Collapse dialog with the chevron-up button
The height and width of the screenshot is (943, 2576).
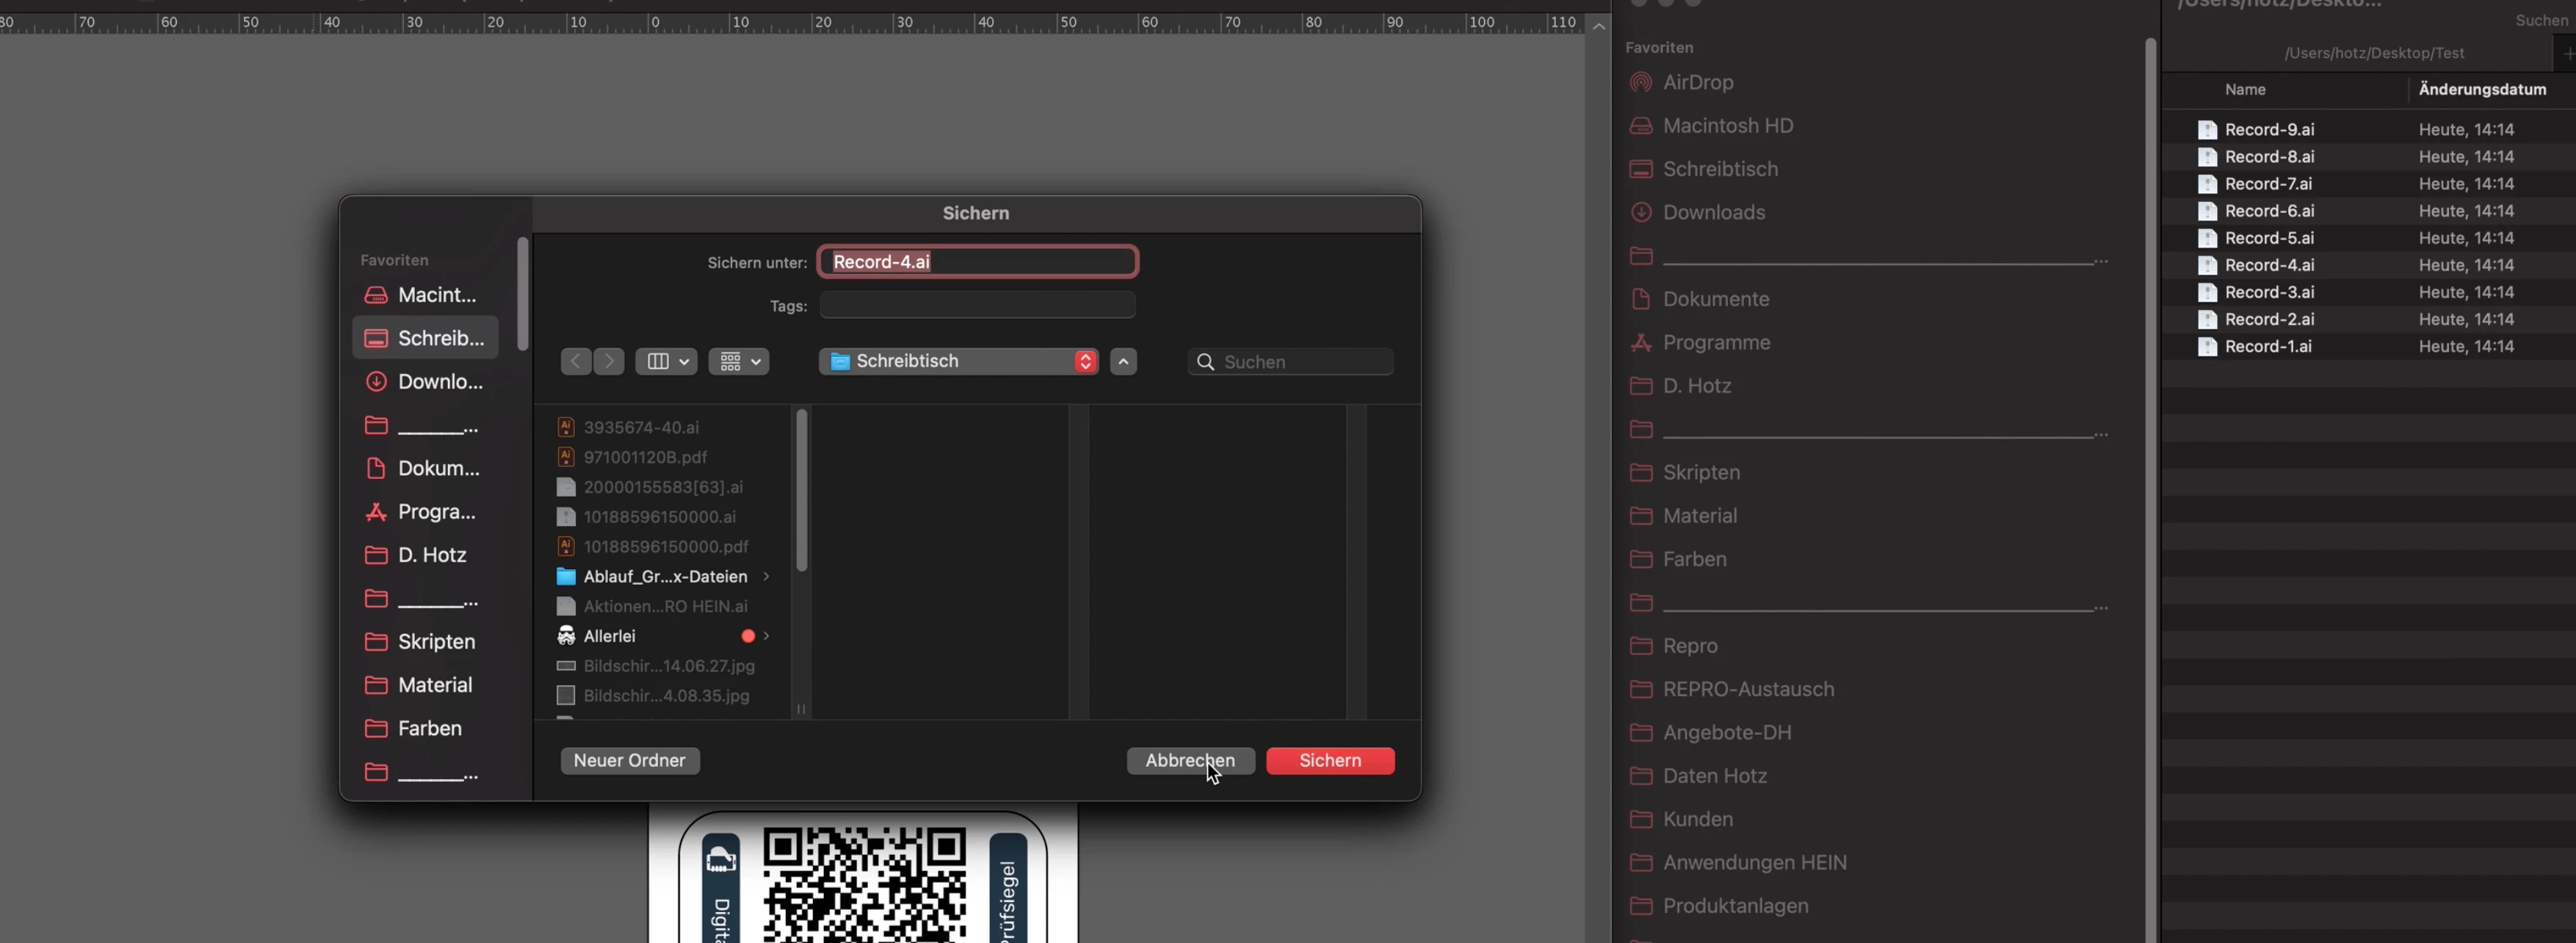click(x=1123, y=361)
